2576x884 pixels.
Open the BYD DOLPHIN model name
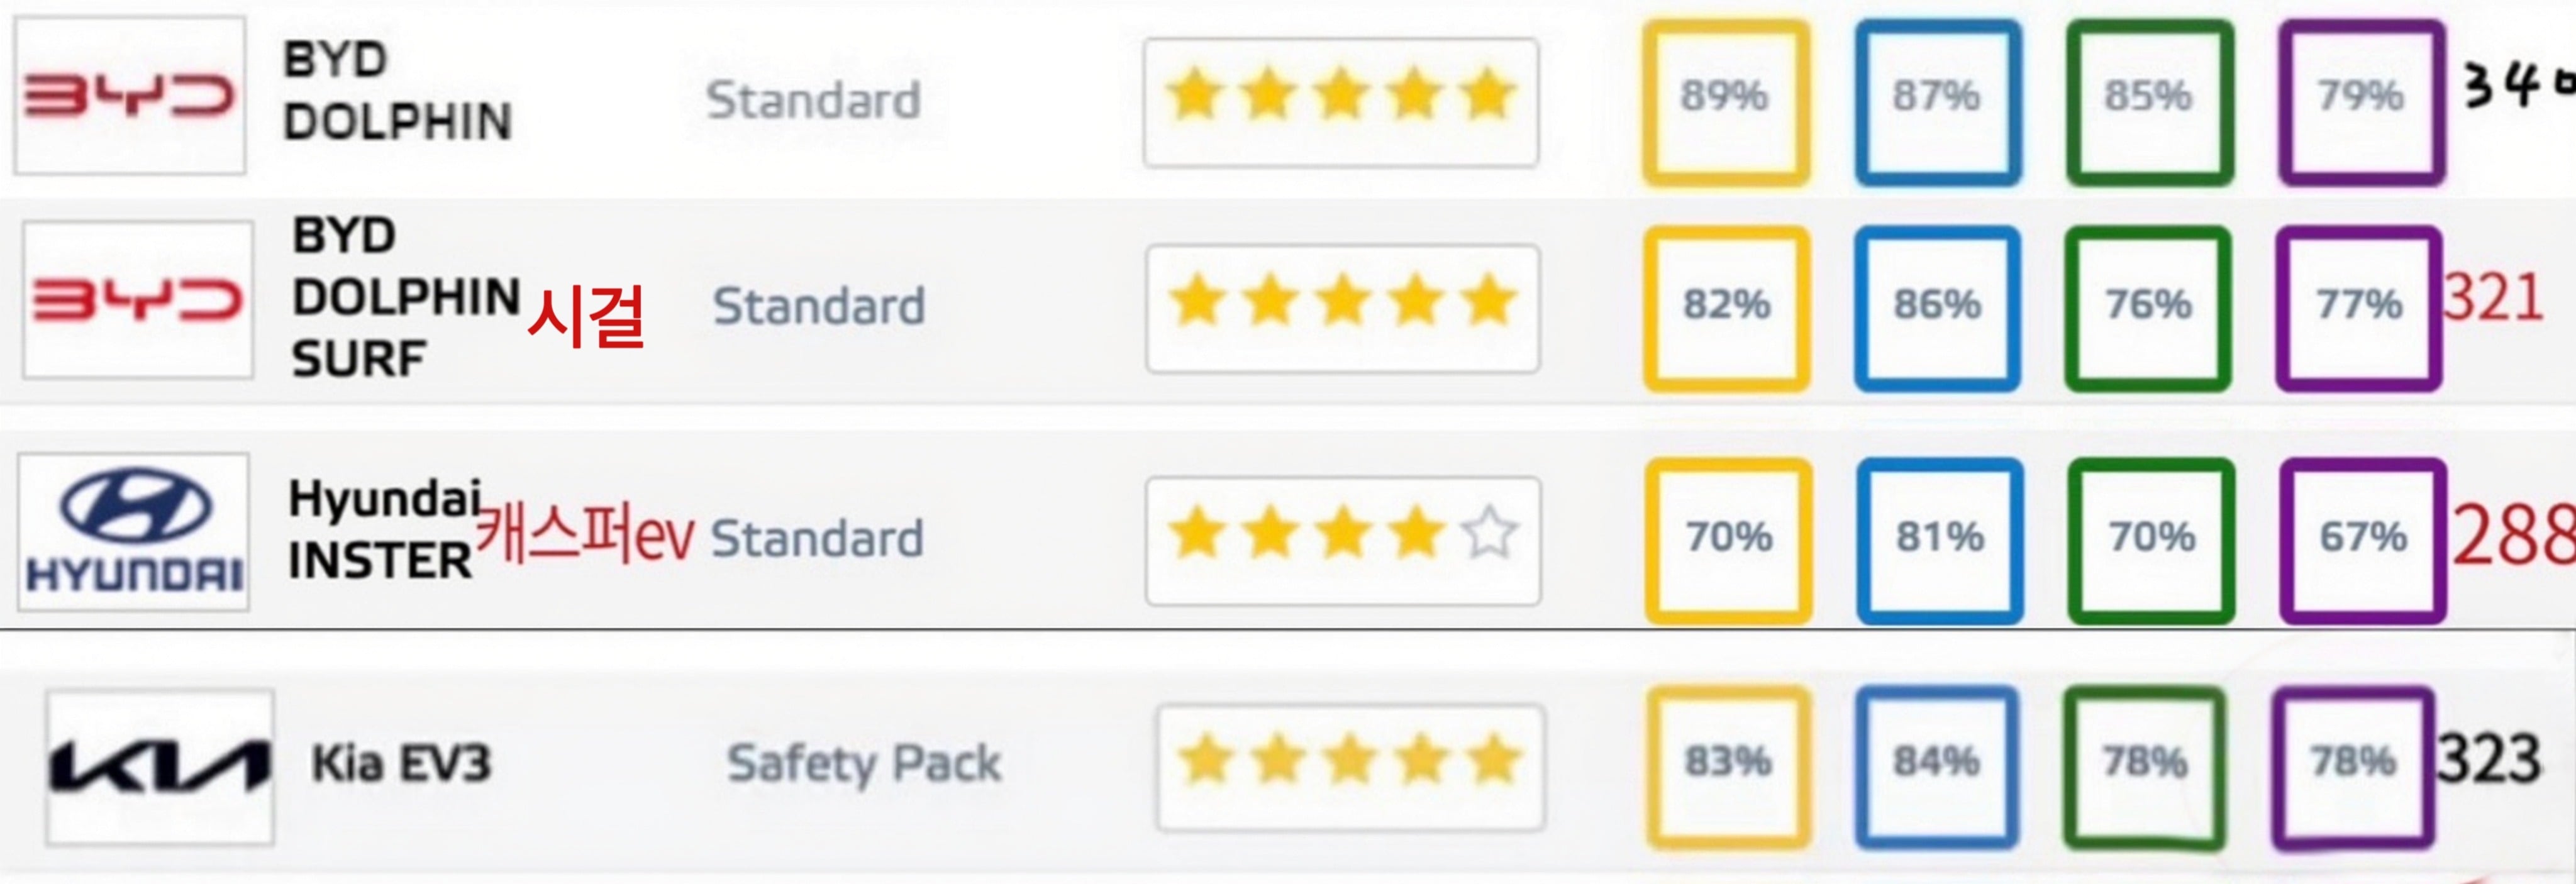397,91
